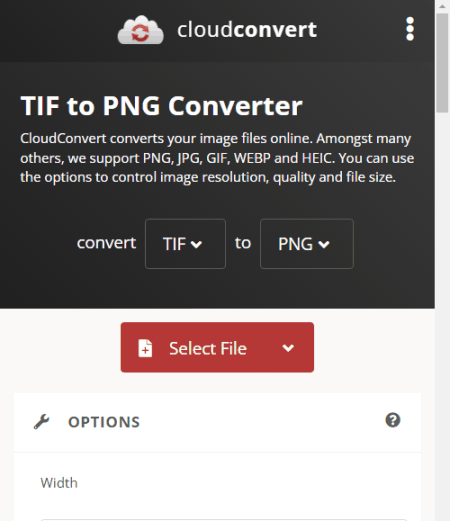
Task: Click the cloudconvert wordmark link
Action: pos(247,30)
